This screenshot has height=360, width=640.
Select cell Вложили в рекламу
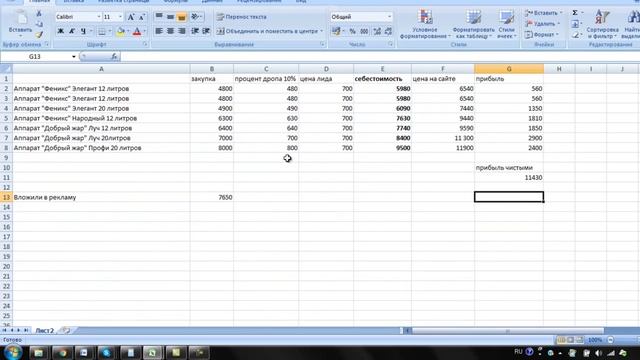(101, 197)
